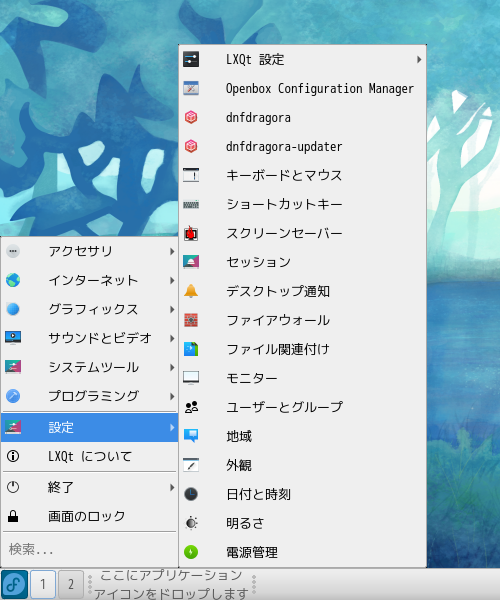Choose 画面のロック from the menu

pyautogui.click(x=90, y=516)
